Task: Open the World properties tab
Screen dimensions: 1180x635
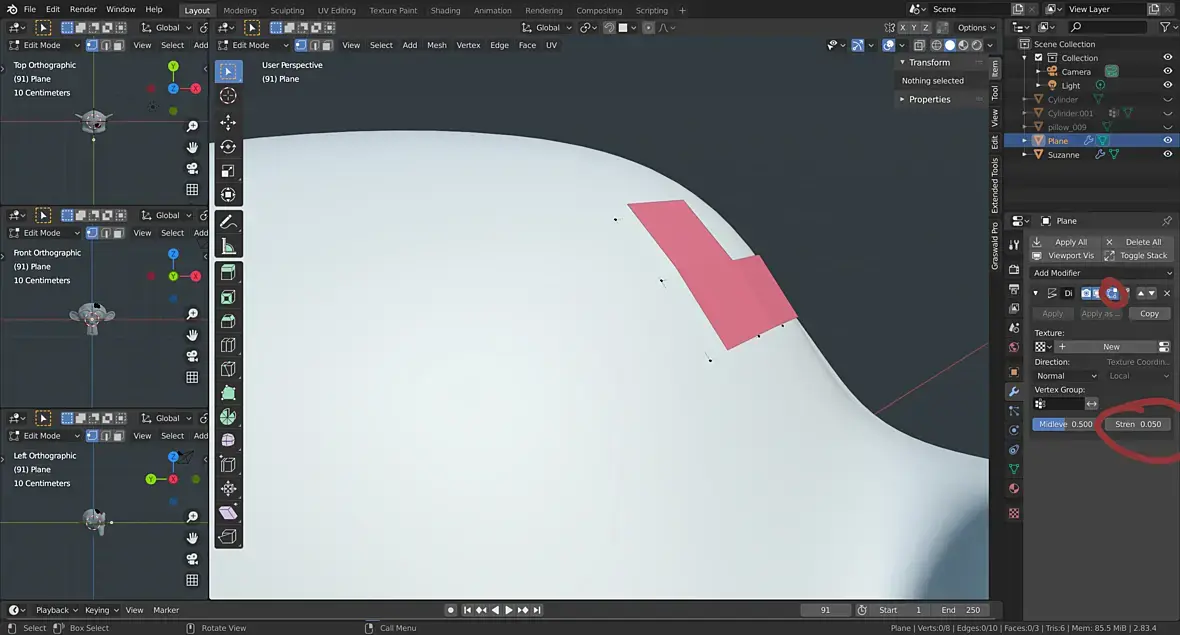Action: (x=1014, y=348)
